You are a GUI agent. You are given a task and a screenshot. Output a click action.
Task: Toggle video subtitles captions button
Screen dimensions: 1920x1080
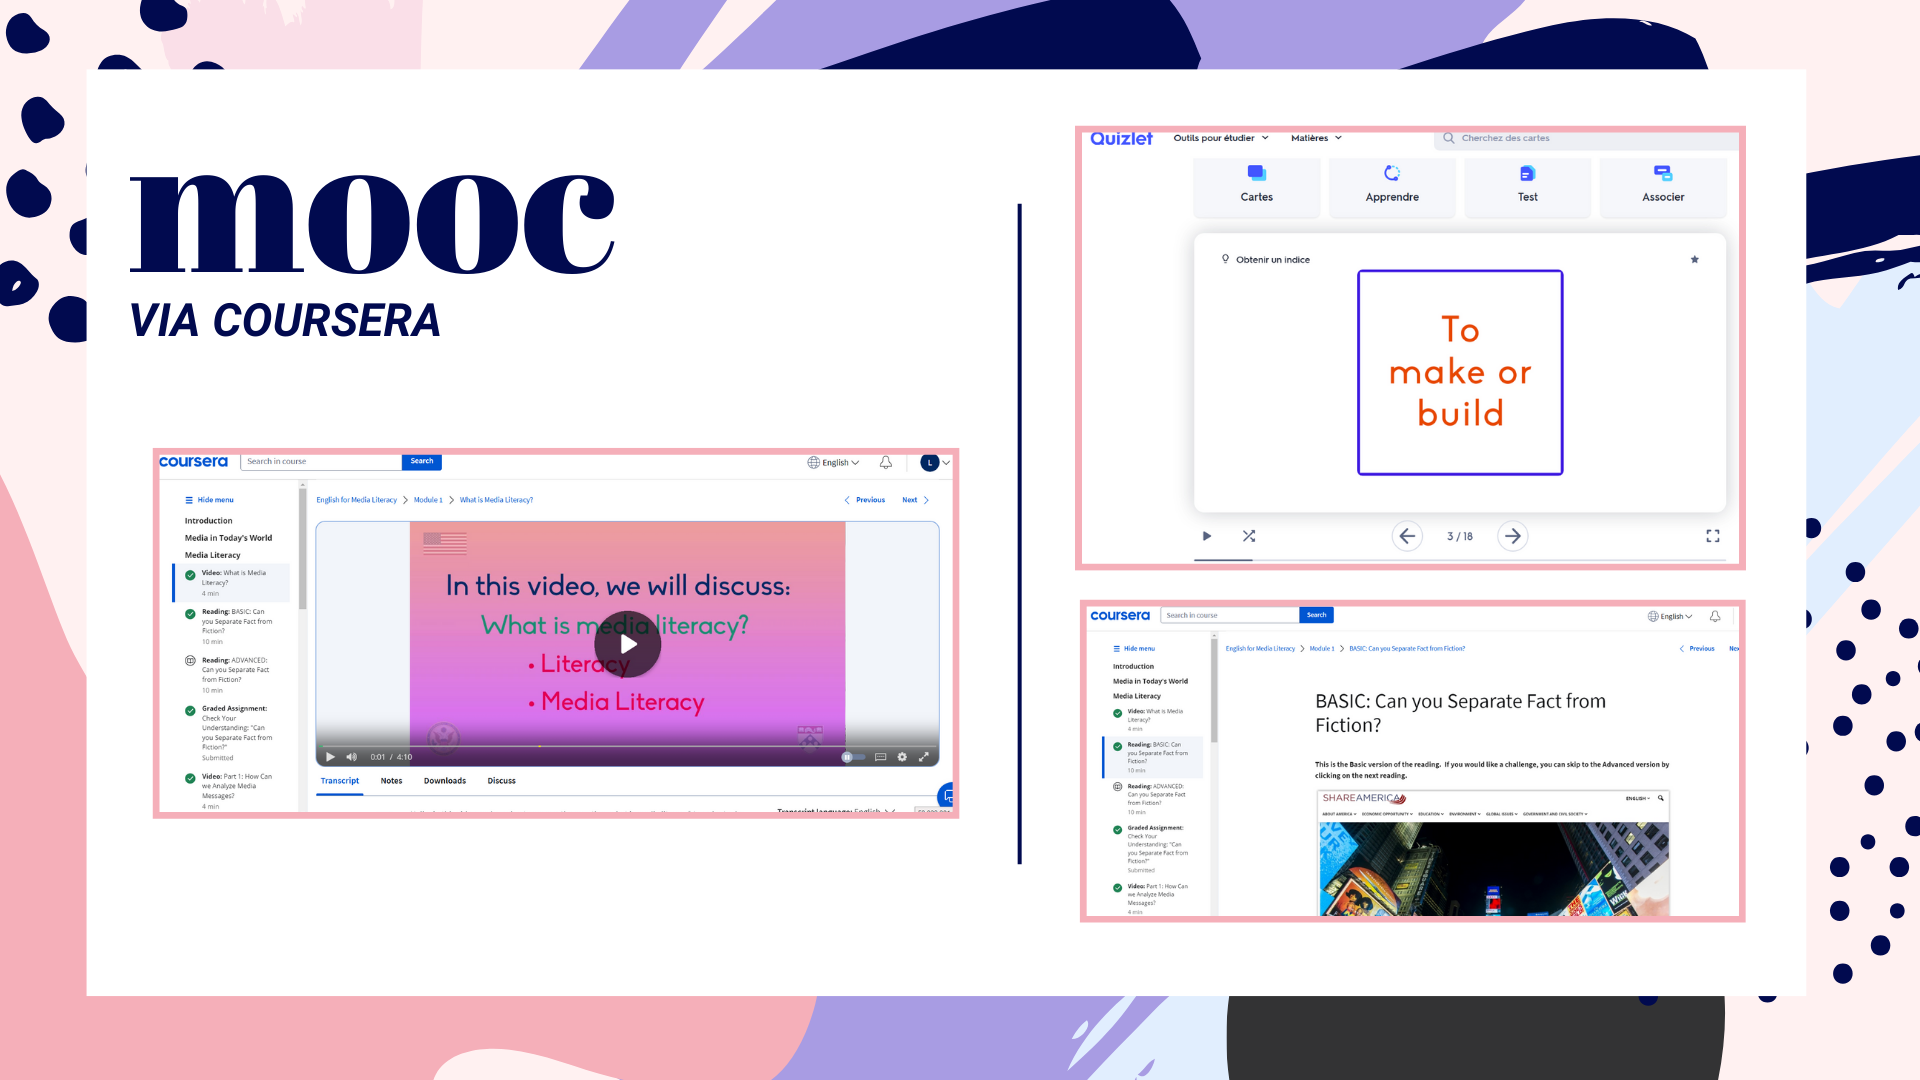point(880,757)
